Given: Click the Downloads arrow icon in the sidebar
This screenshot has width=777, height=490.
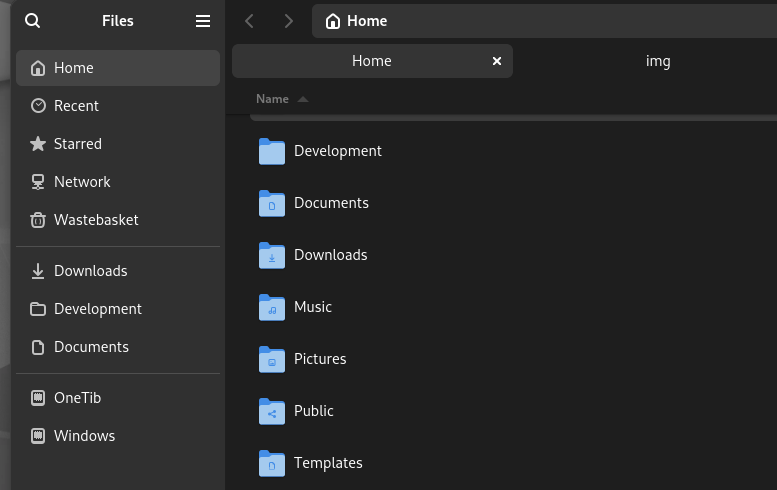Looking at the screenshot, I should coord(38,271).
